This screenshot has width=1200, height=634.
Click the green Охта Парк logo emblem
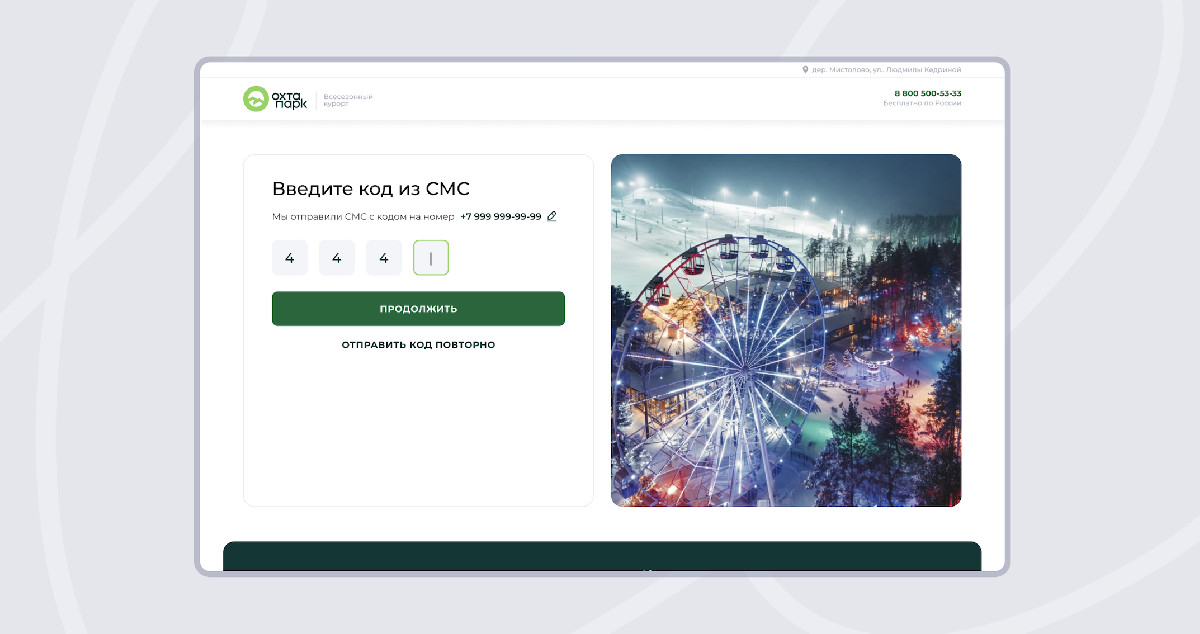click(256, 99)
